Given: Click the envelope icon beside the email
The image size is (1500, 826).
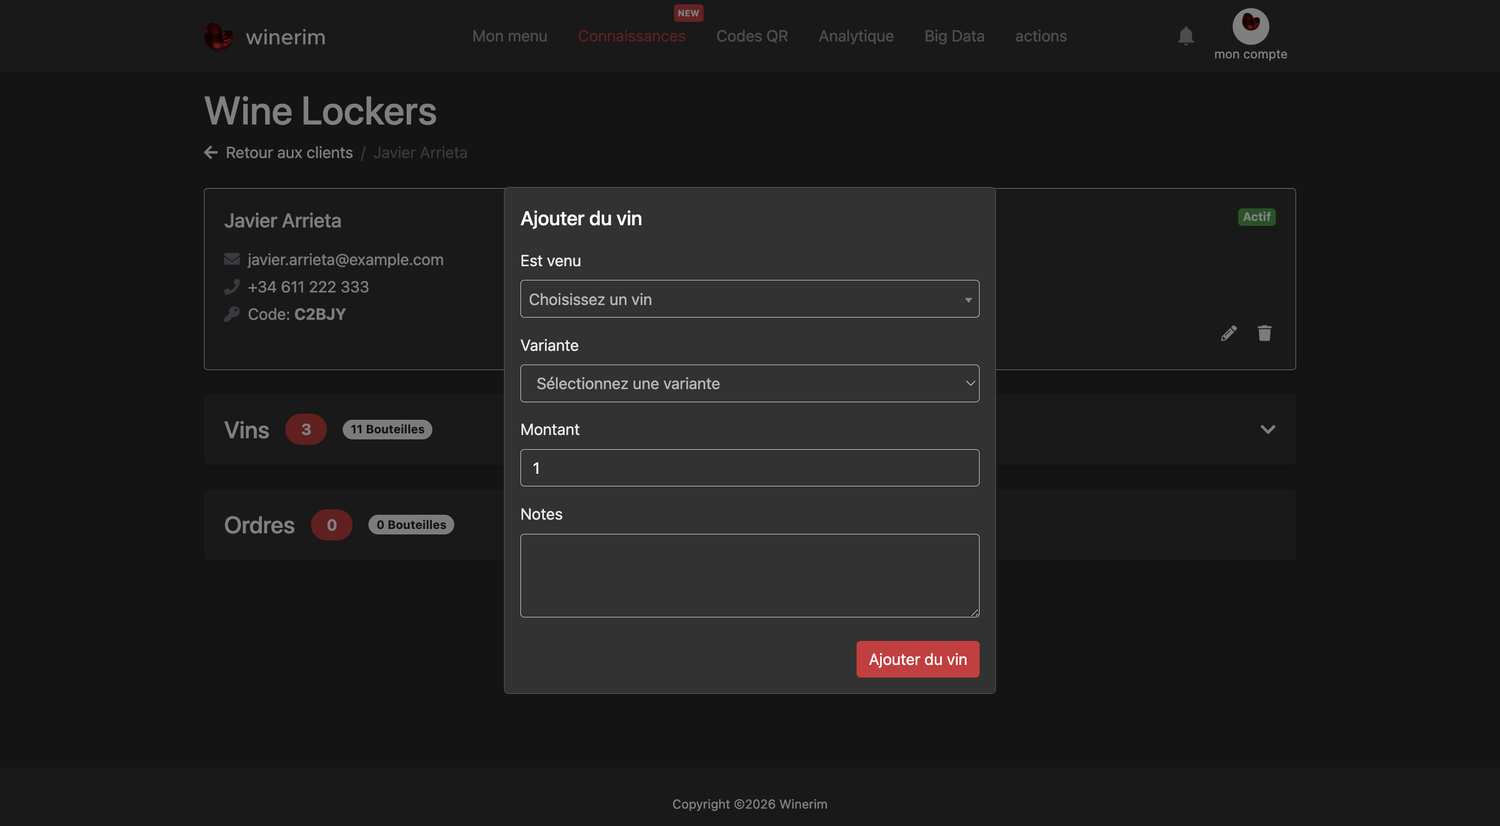Looking at the screenshot, I should (232, 259).
